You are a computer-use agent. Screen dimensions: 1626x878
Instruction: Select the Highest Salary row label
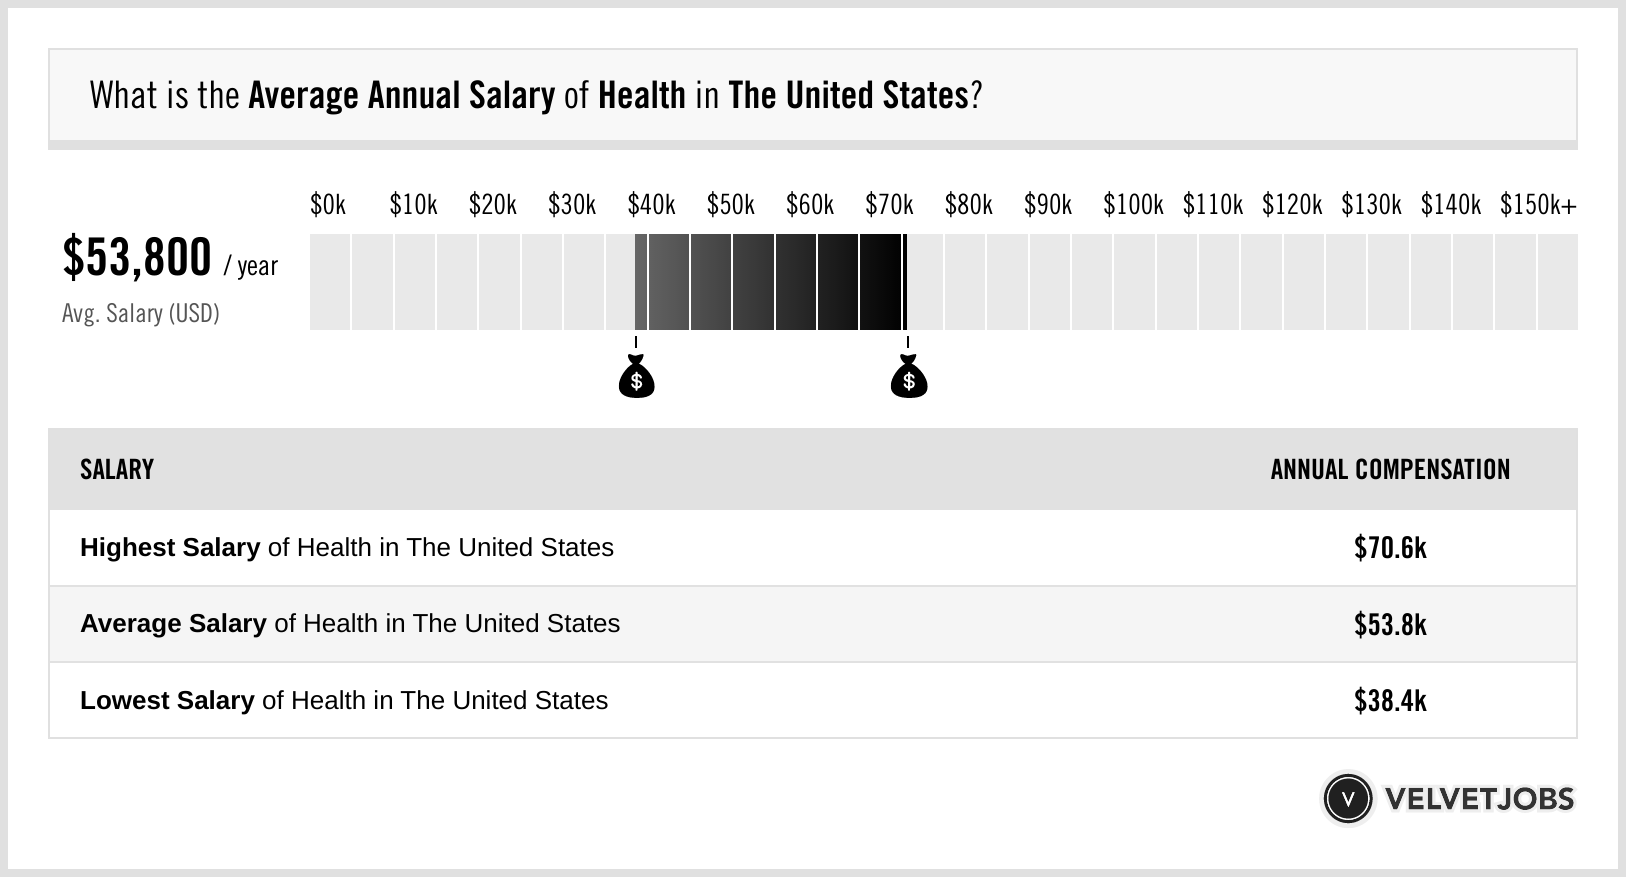click(347, 548)
